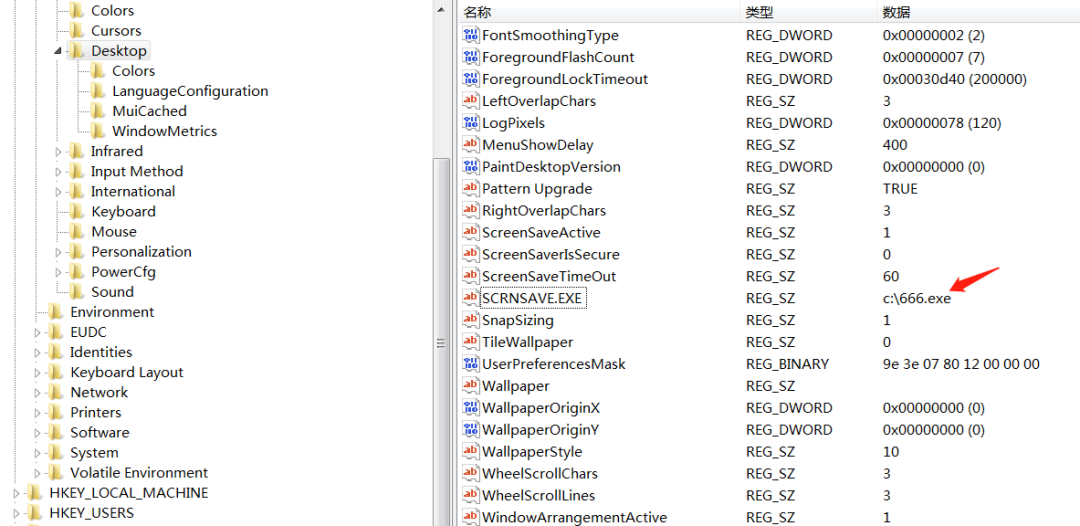This screenshot has height=526, width=1080.
Task: Click the tree pane vertical scrollbar thumb
Action: (x=441, y=342)
